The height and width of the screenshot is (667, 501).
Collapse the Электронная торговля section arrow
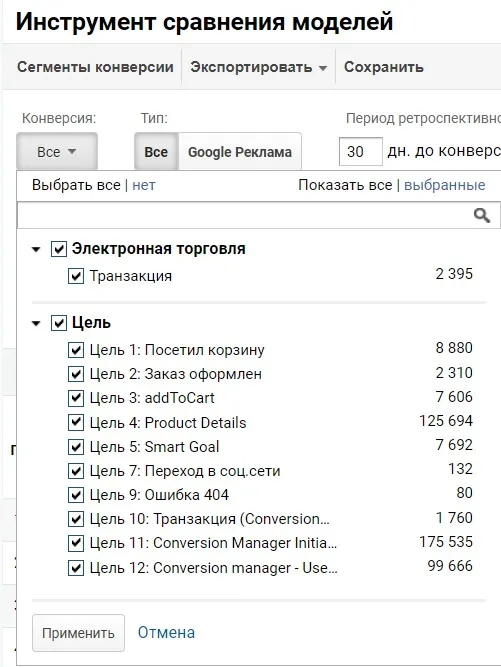click(36, 249)
